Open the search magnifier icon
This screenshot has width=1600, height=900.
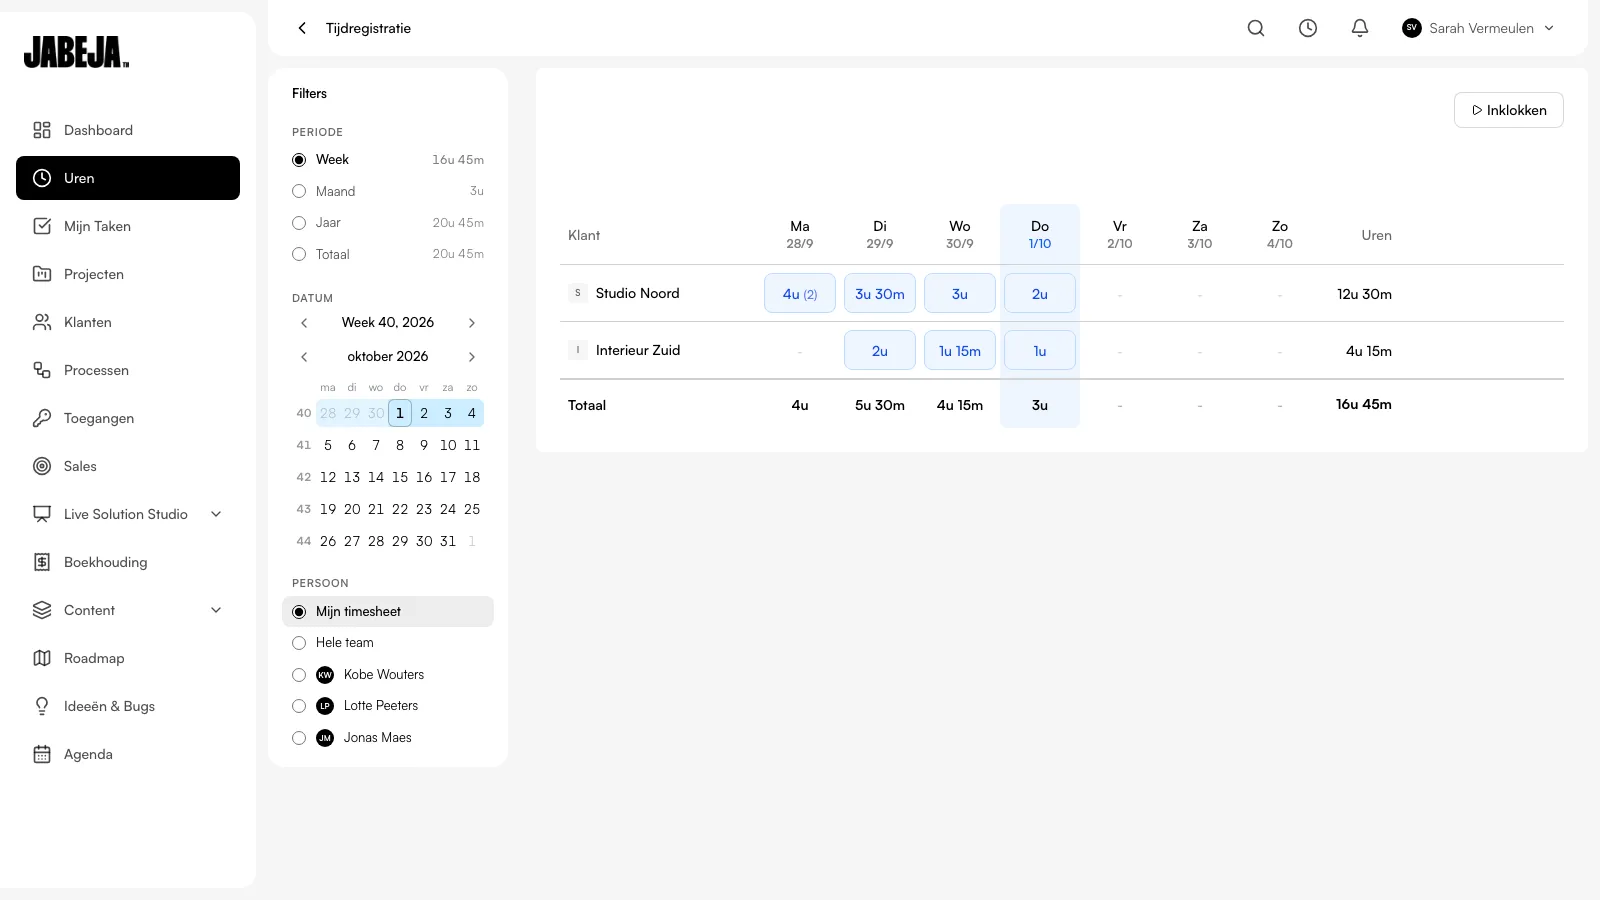(1256, 28)
